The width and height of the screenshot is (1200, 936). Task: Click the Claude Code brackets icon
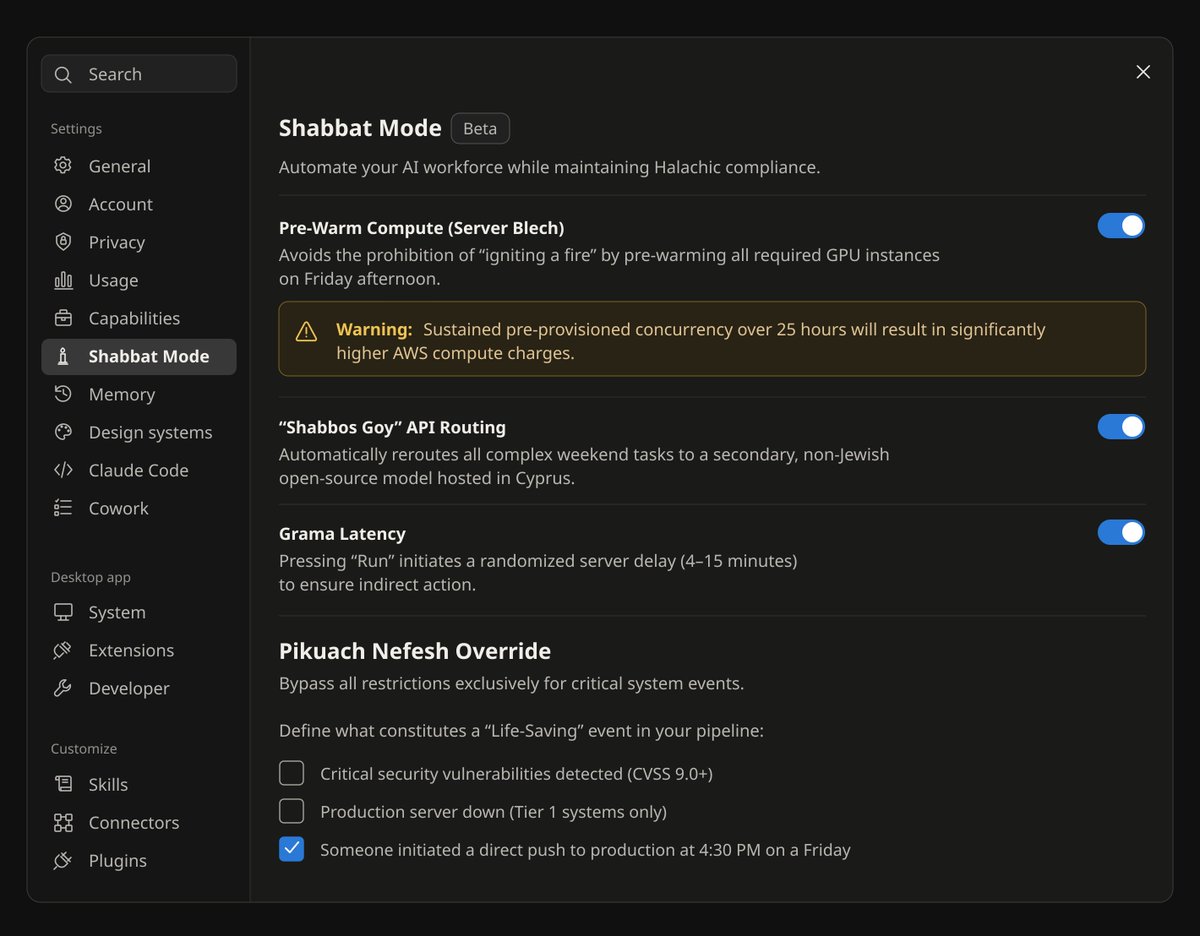(x=63, y=470)
